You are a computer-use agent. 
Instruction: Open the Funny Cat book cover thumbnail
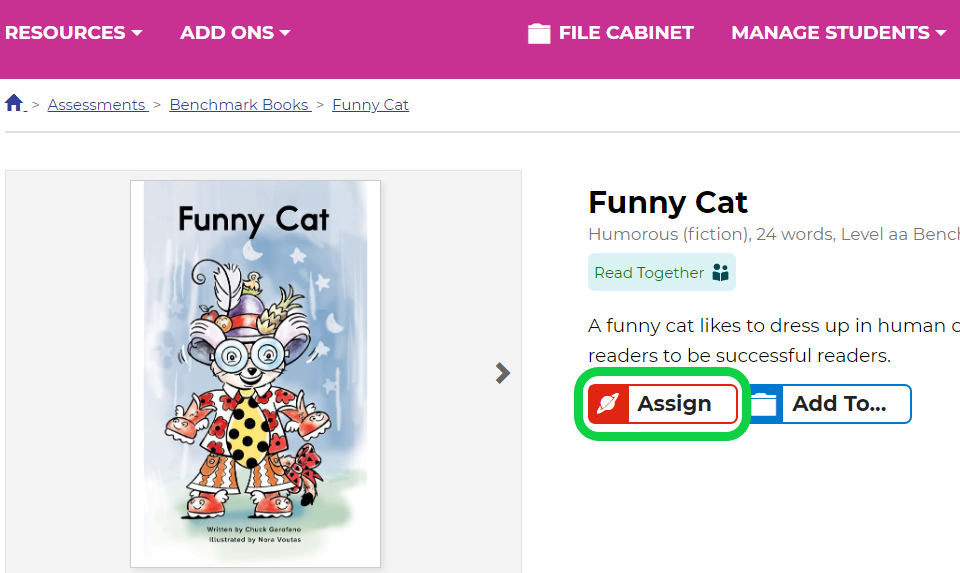(x=255, y=373)
